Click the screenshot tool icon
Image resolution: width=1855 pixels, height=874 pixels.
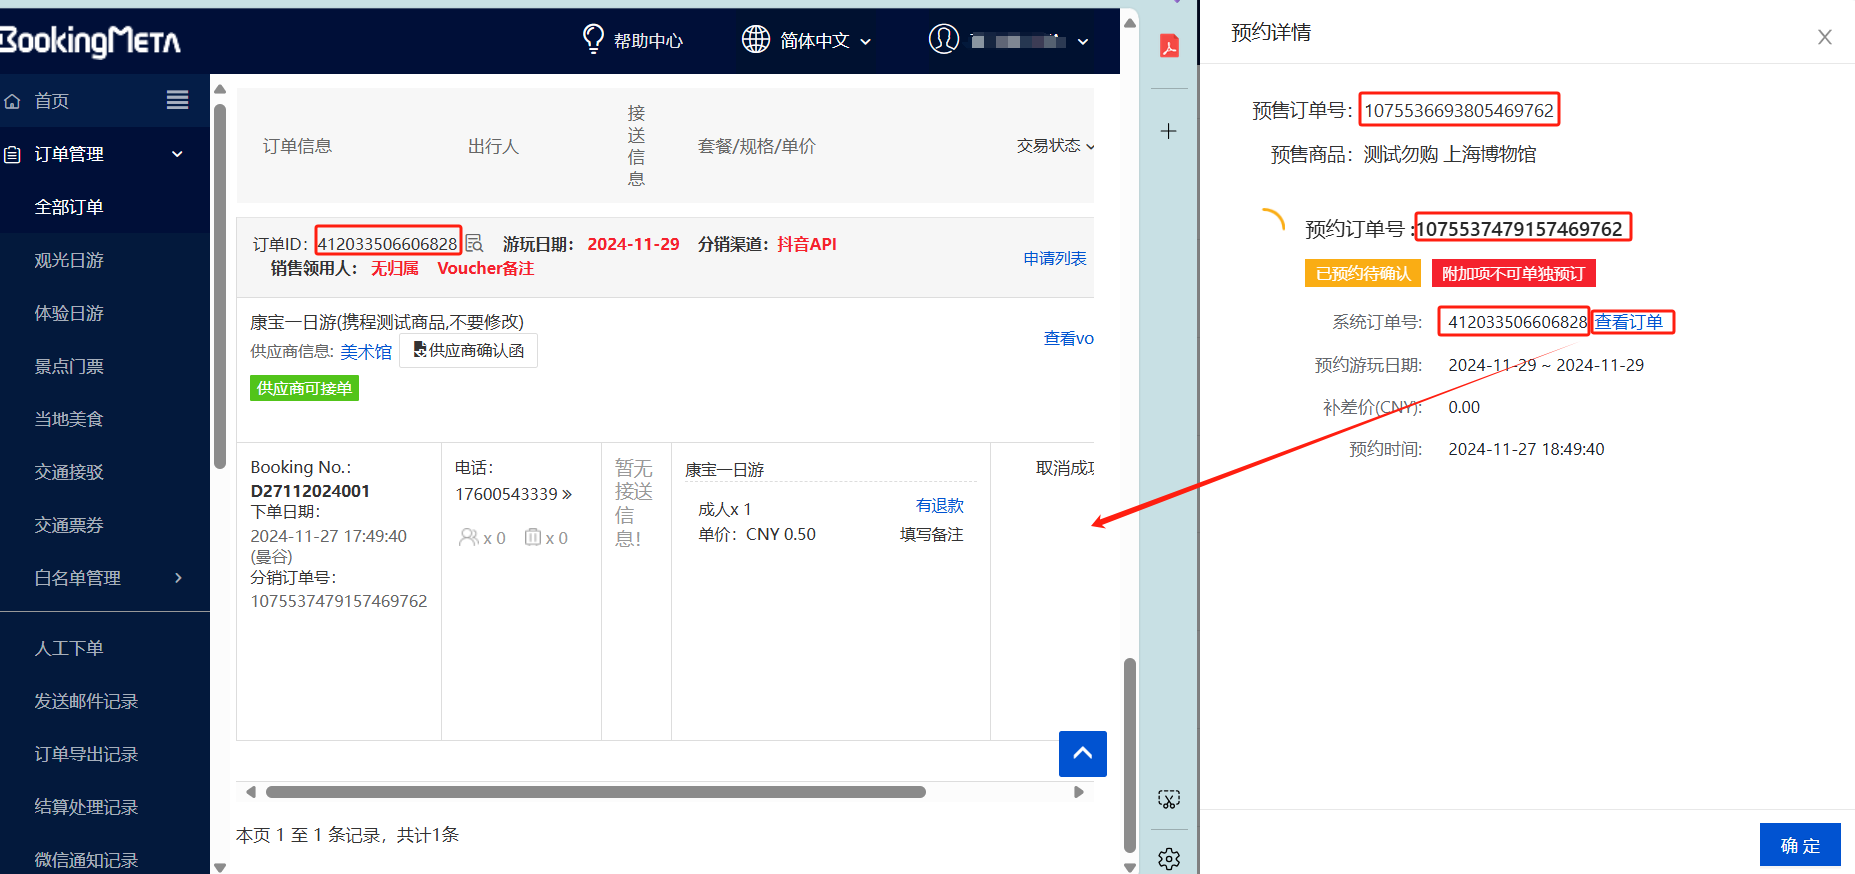pyautogui.click(x=1169, y=799)
